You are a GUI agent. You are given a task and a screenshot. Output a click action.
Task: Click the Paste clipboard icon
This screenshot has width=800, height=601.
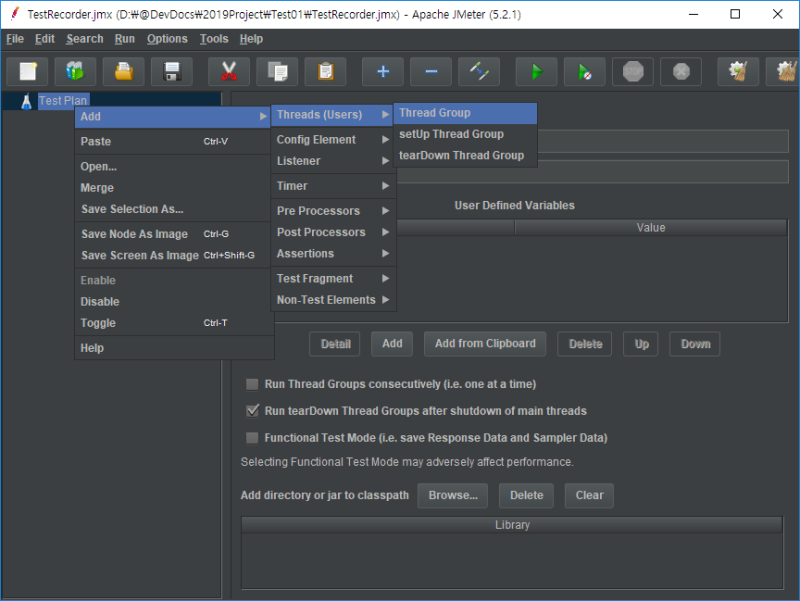[326, 71]
